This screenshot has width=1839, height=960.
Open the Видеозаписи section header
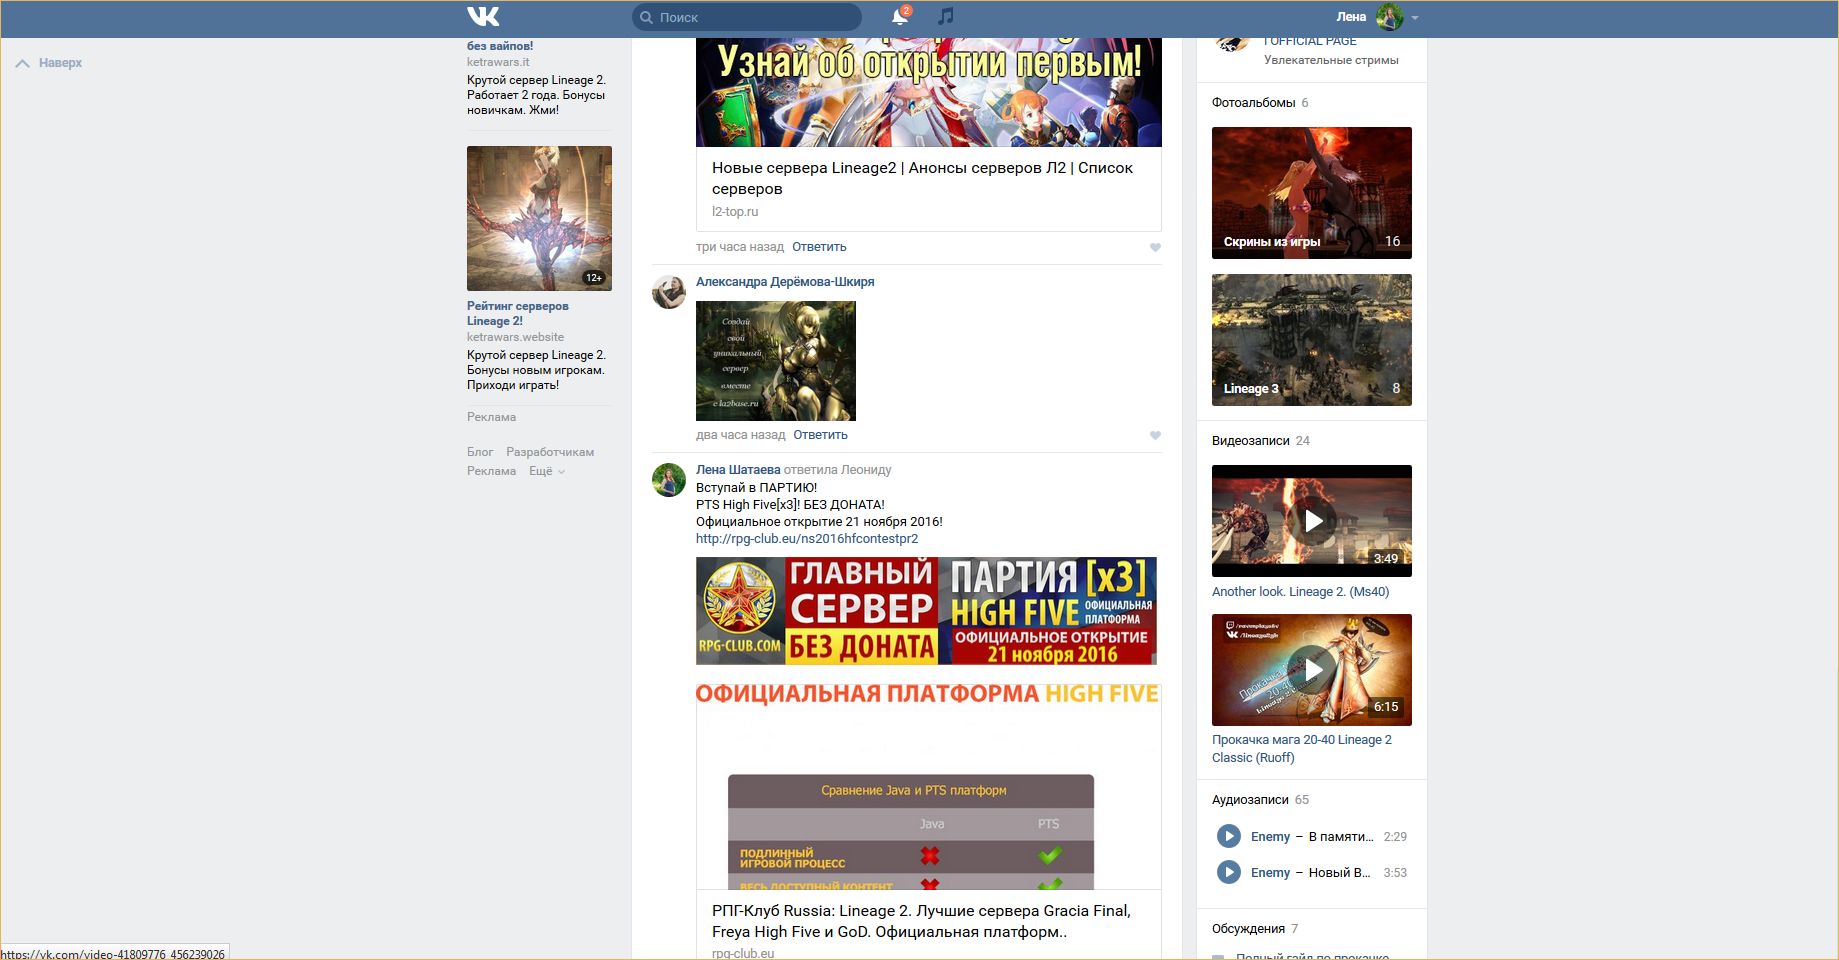point(1250,441)
